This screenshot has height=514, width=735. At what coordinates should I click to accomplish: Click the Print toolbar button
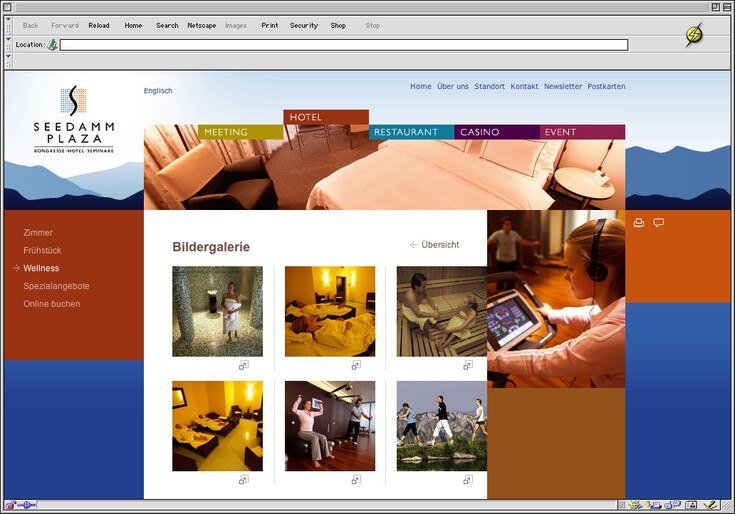click(x=269, y=25)
